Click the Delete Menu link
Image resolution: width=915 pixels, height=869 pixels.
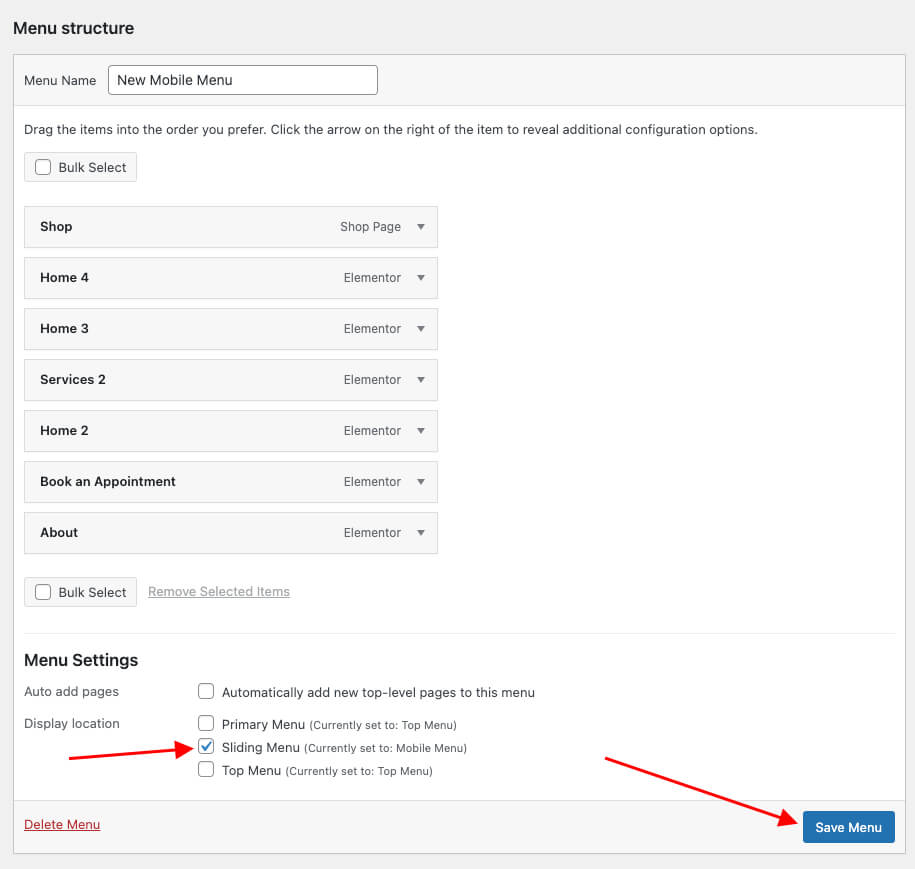pyautogui.click(x=62, y=825)
